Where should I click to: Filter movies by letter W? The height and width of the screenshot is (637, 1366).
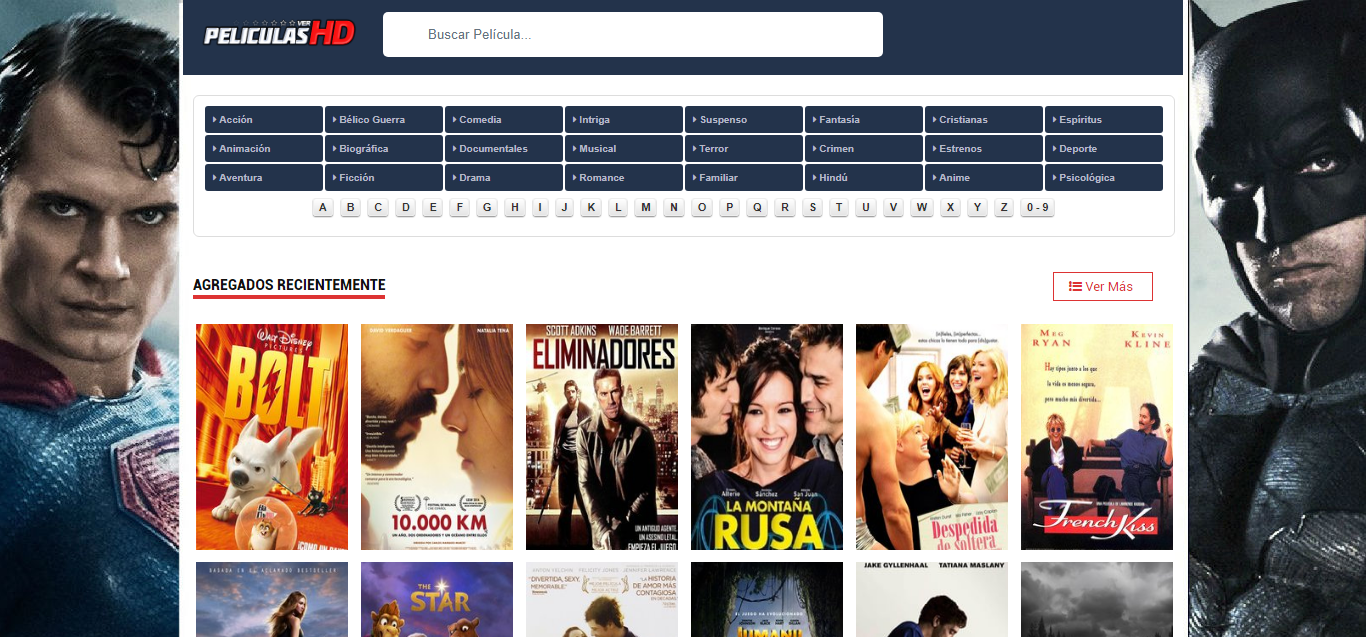coord(922,208)
